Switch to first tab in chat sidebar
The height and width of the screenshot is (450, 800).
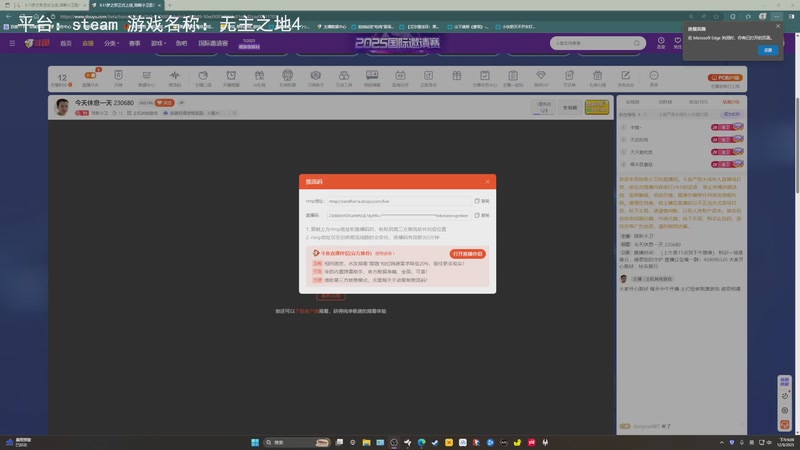coord(633,102)
